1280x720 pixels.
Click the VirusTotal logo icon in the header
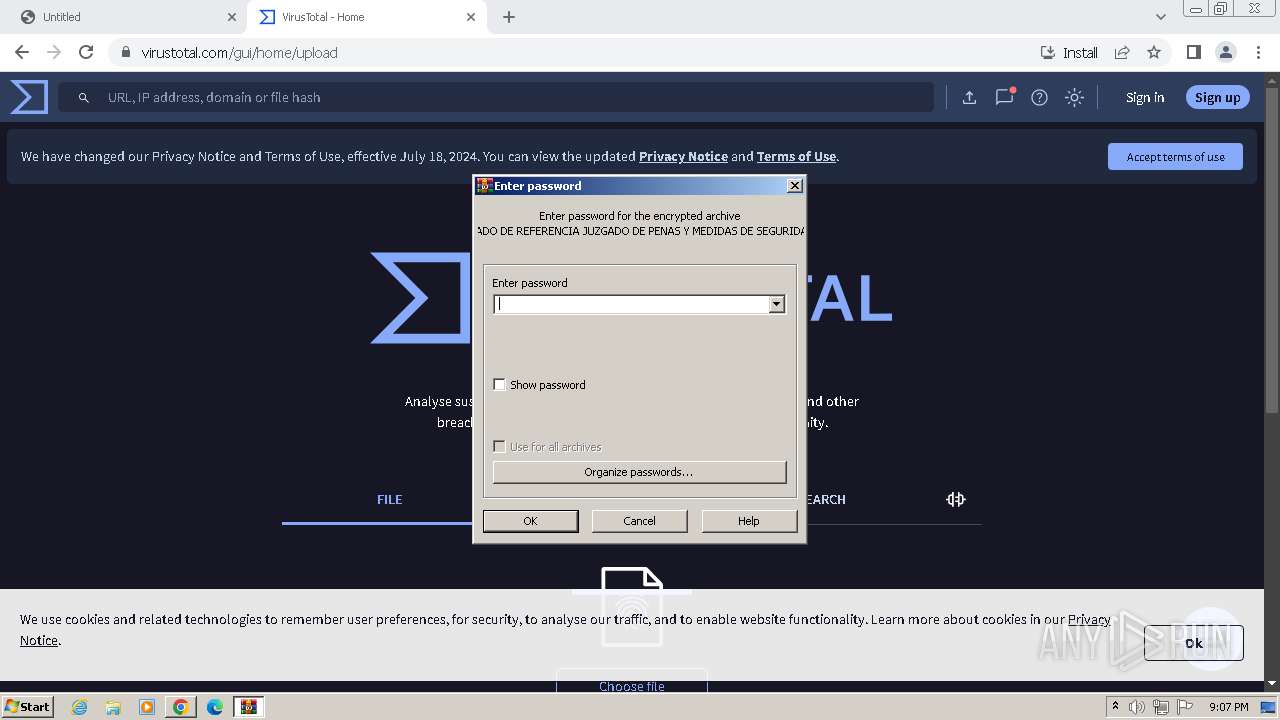pyautogui.click(x=29, y=97)
